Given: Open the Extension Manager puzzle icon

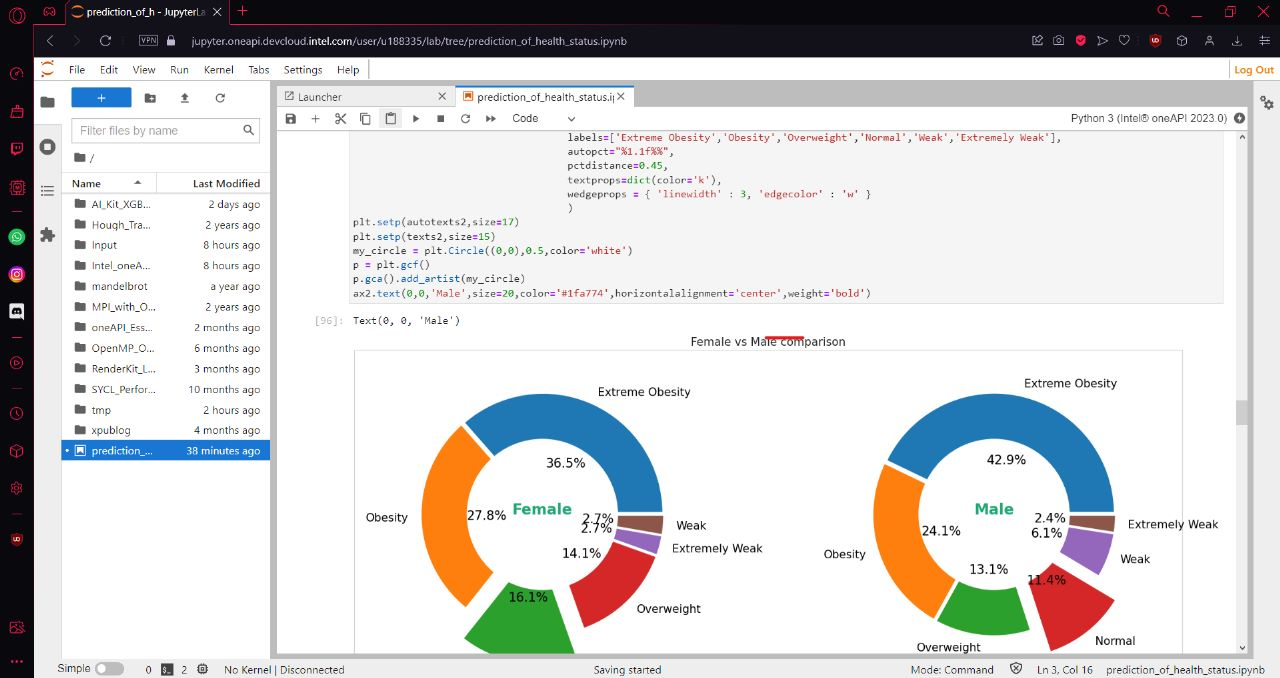Looking at the screenshot, I should coord(47,235).
